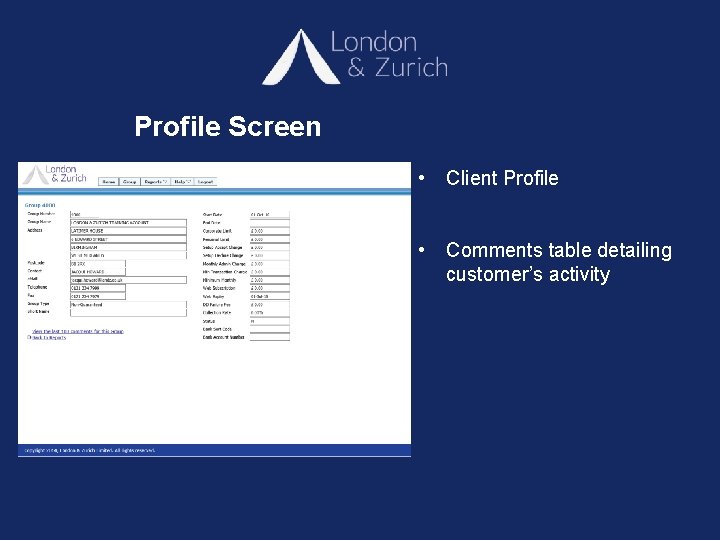Click the Group Type field
The height and width of the screenshot is (540, 720).
[128, 304]
